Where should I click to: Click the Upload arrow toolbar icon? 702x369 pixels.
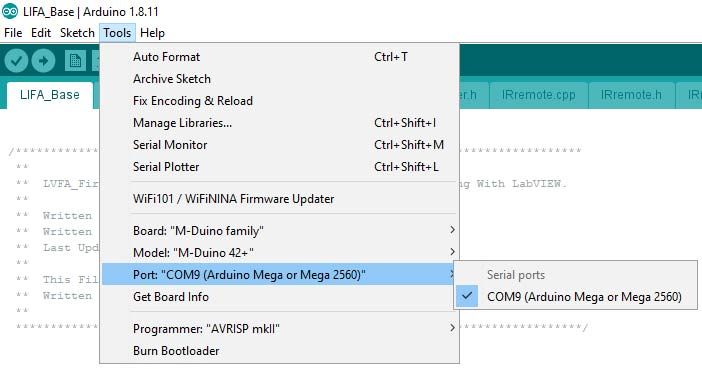[43, 60]
